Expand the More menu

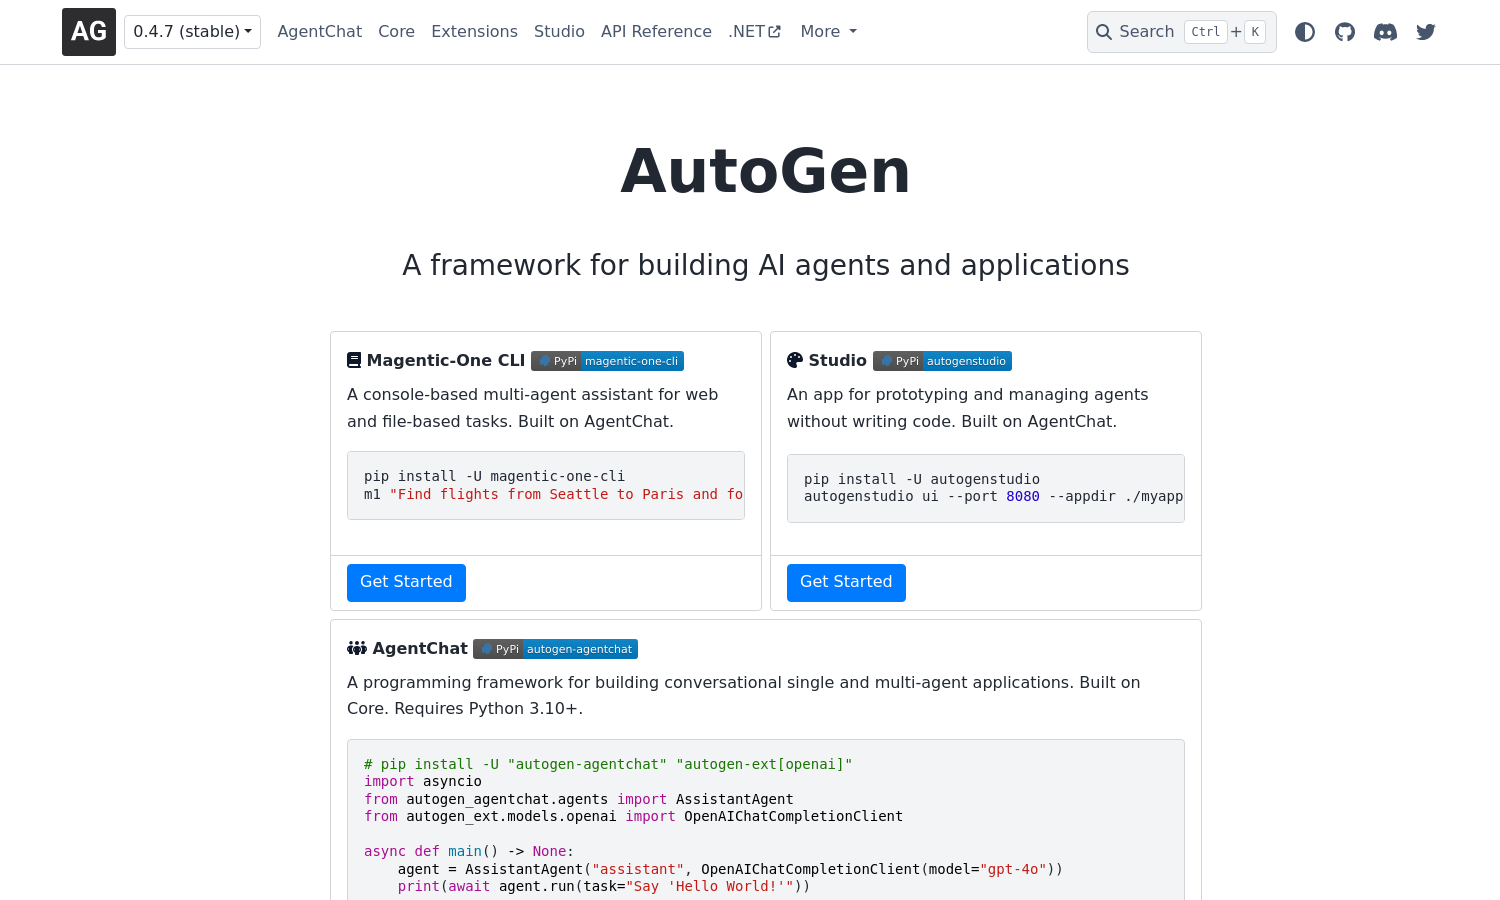tap(827, 31)
